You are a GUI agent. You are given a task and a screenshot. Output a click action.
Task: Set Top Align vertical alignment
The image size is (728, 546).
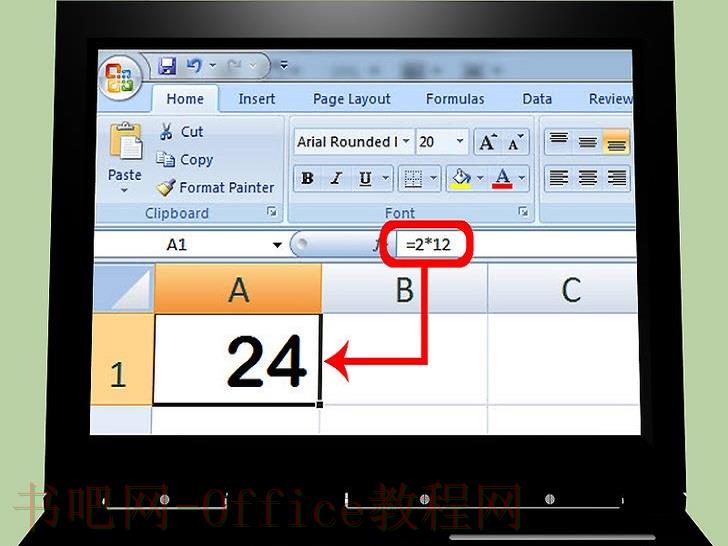(x=559, y=141)
